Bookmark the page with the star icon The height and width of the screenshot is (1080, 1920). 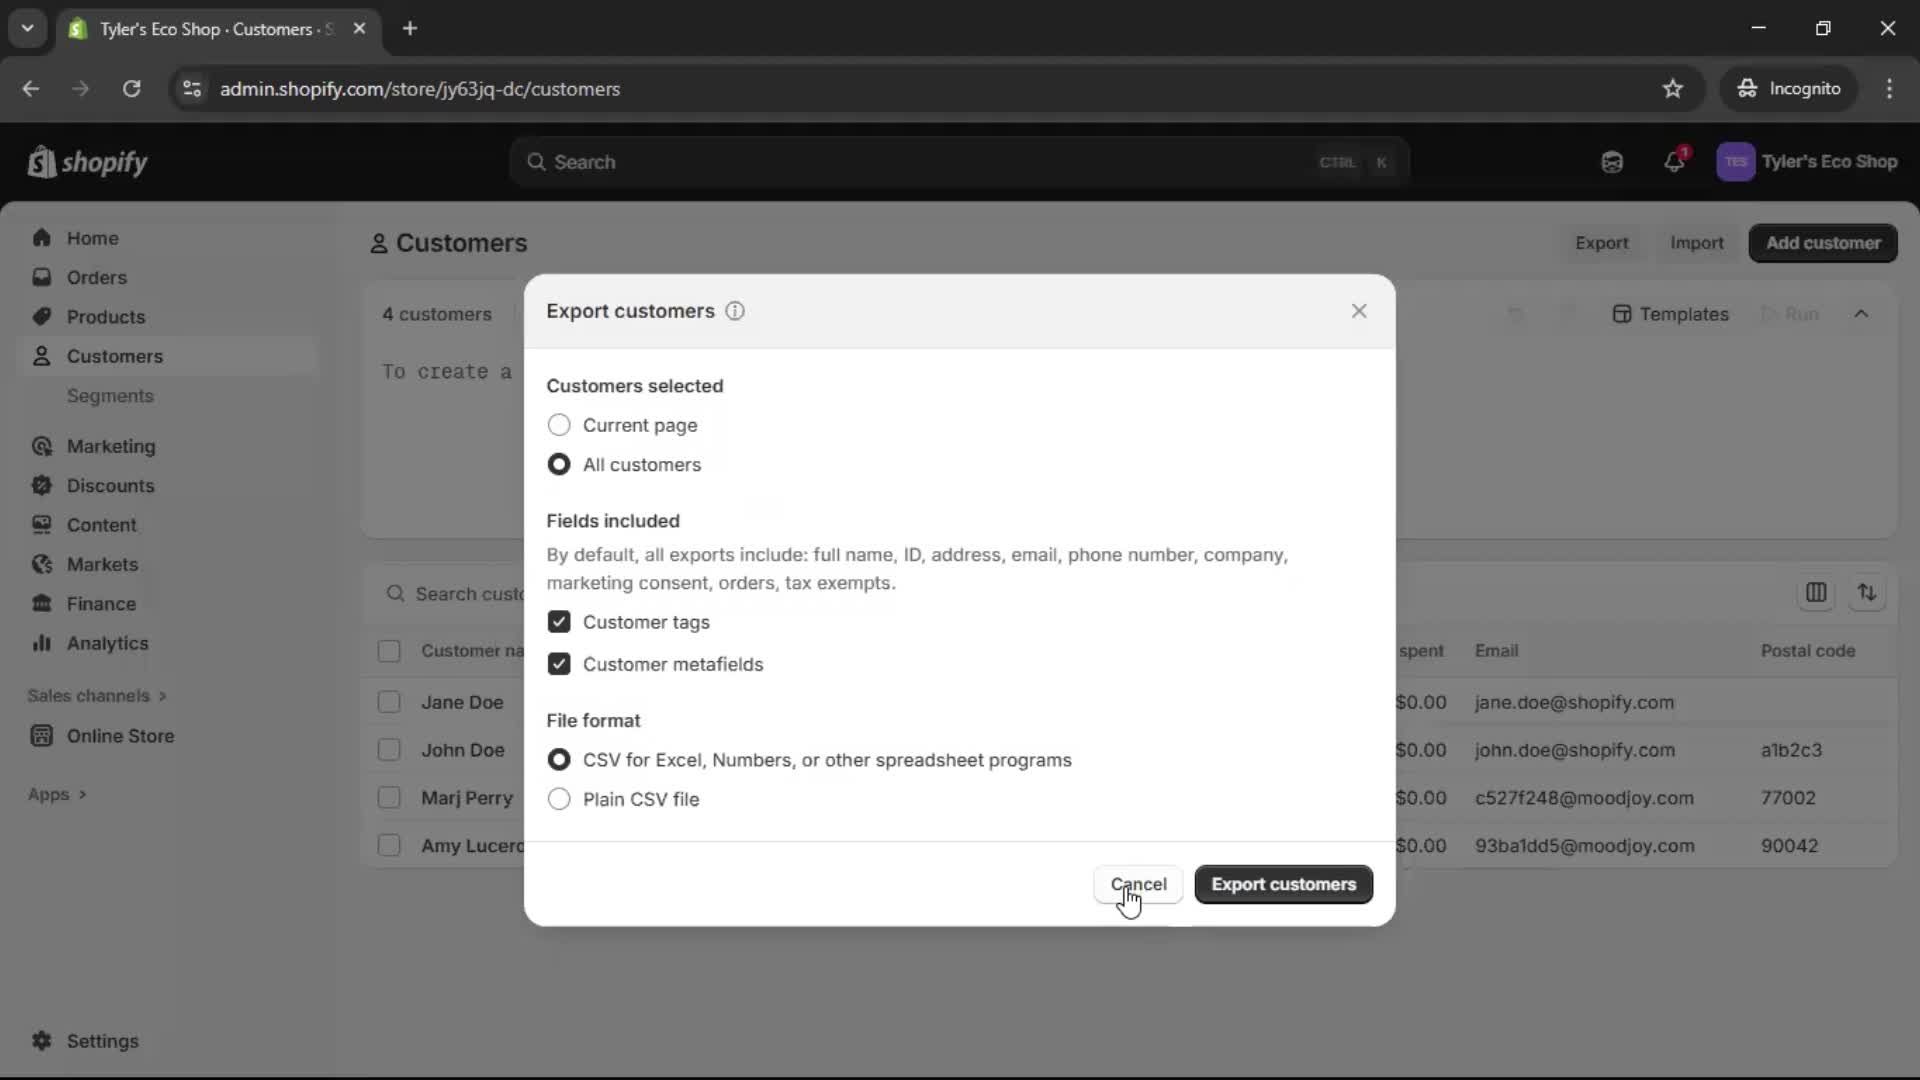(x=1673, y=88)
